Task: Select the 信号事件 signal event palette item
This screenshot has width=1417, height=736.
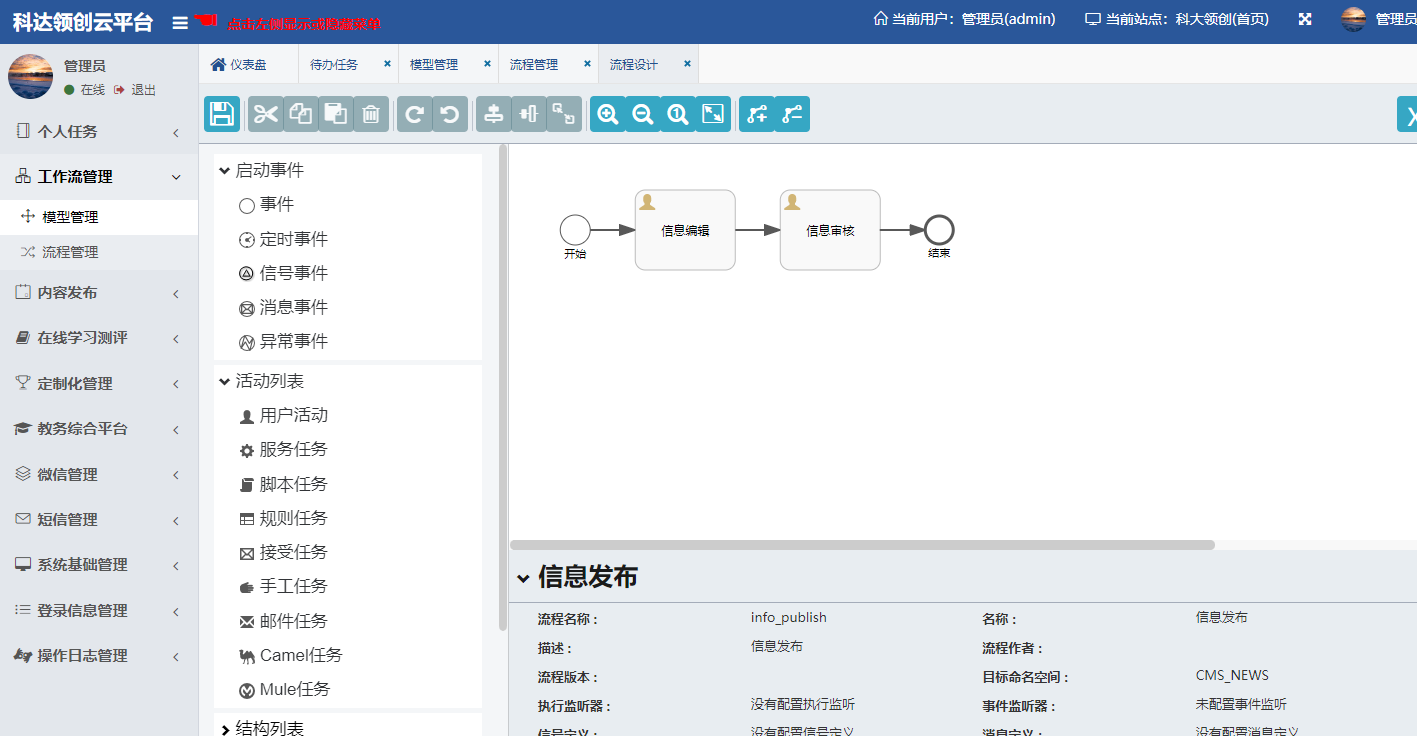Action: click(283, 273)
